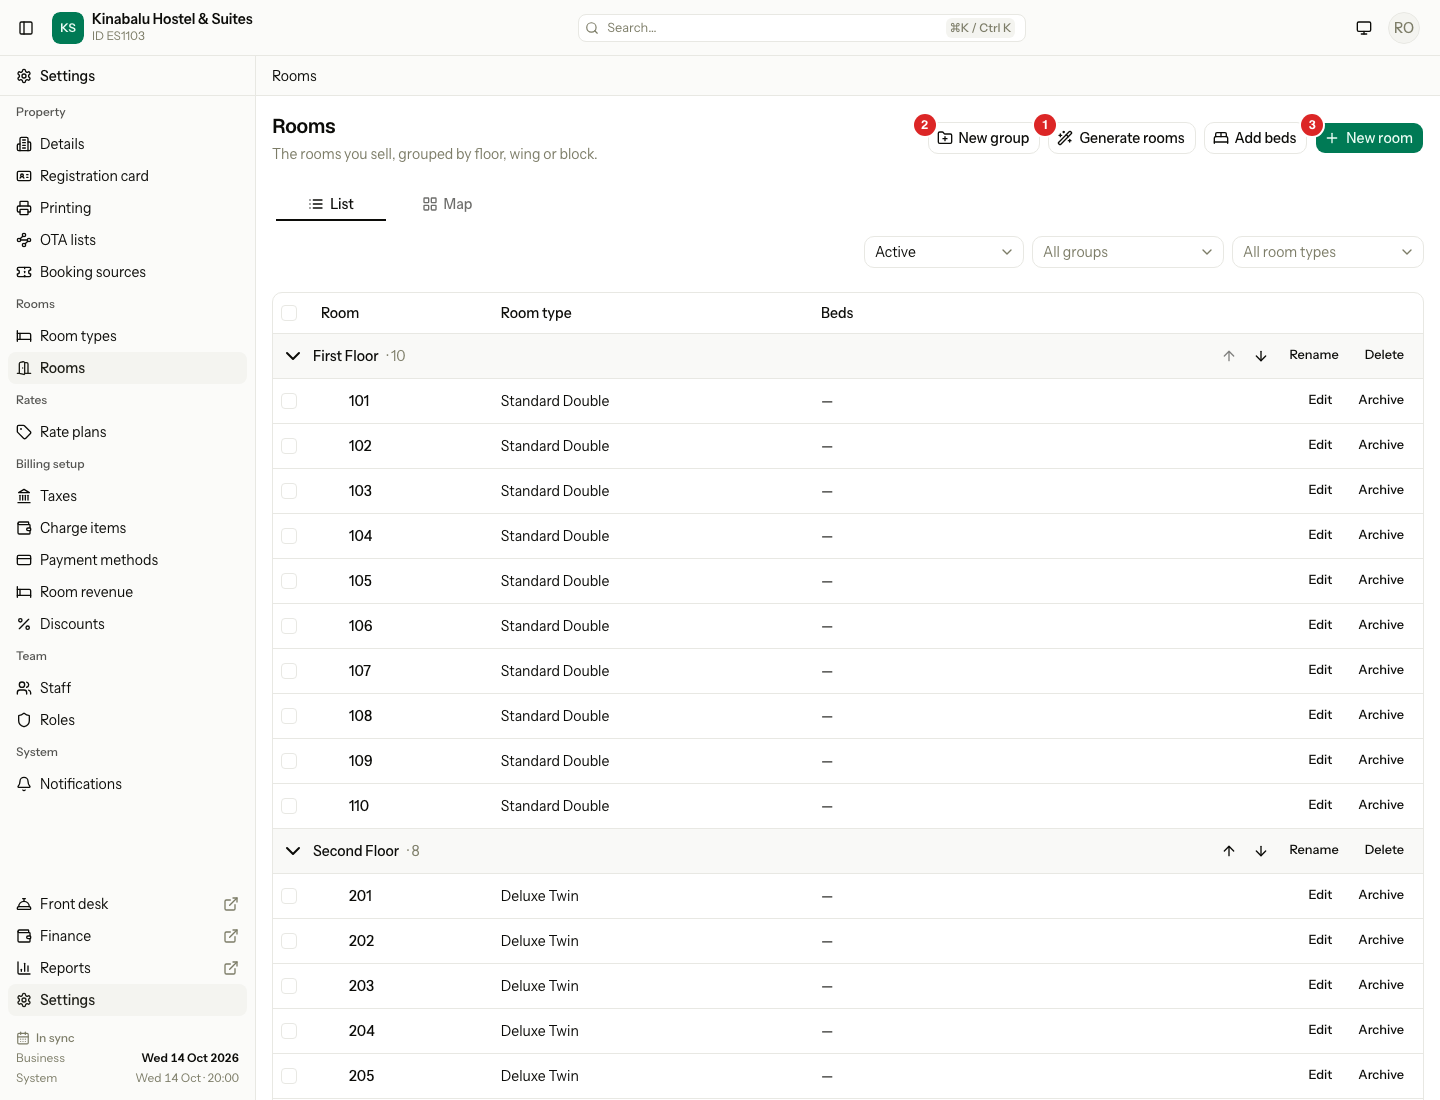Edit room 202
This screenshot has height=1100, width=1440.
point(1320,940)
